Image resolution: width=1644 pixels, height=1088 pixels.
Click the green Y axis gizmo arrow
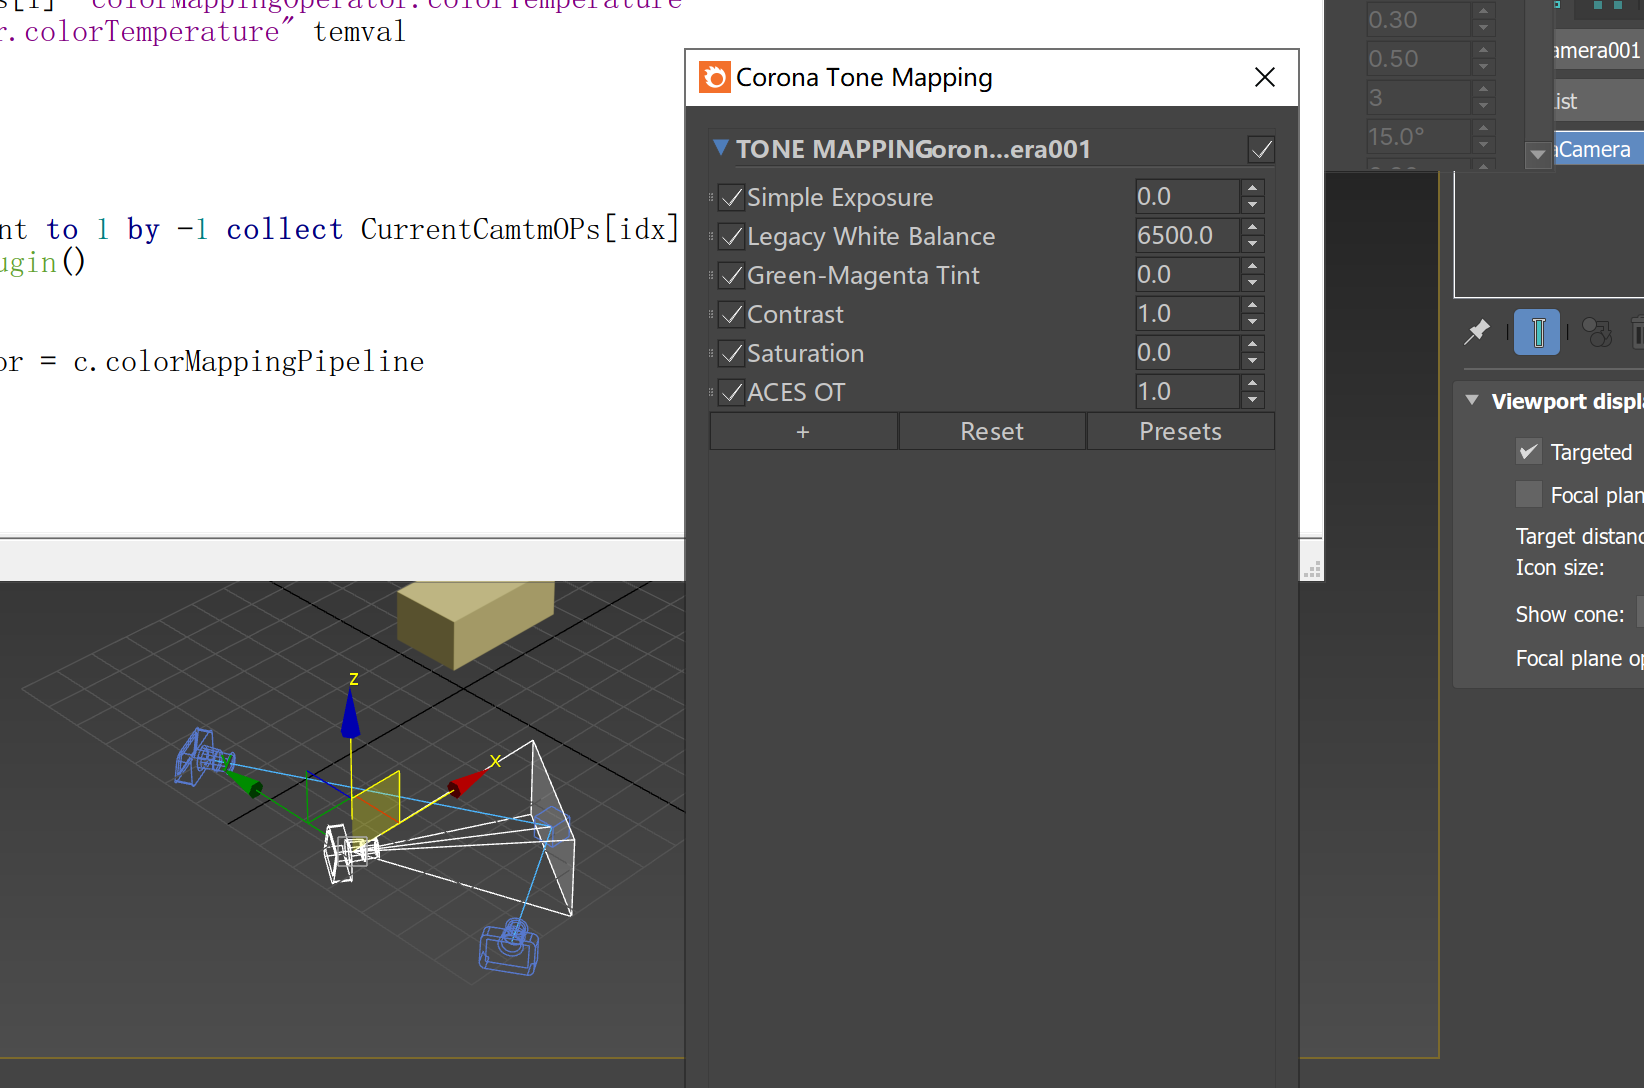tap(243, 781)
